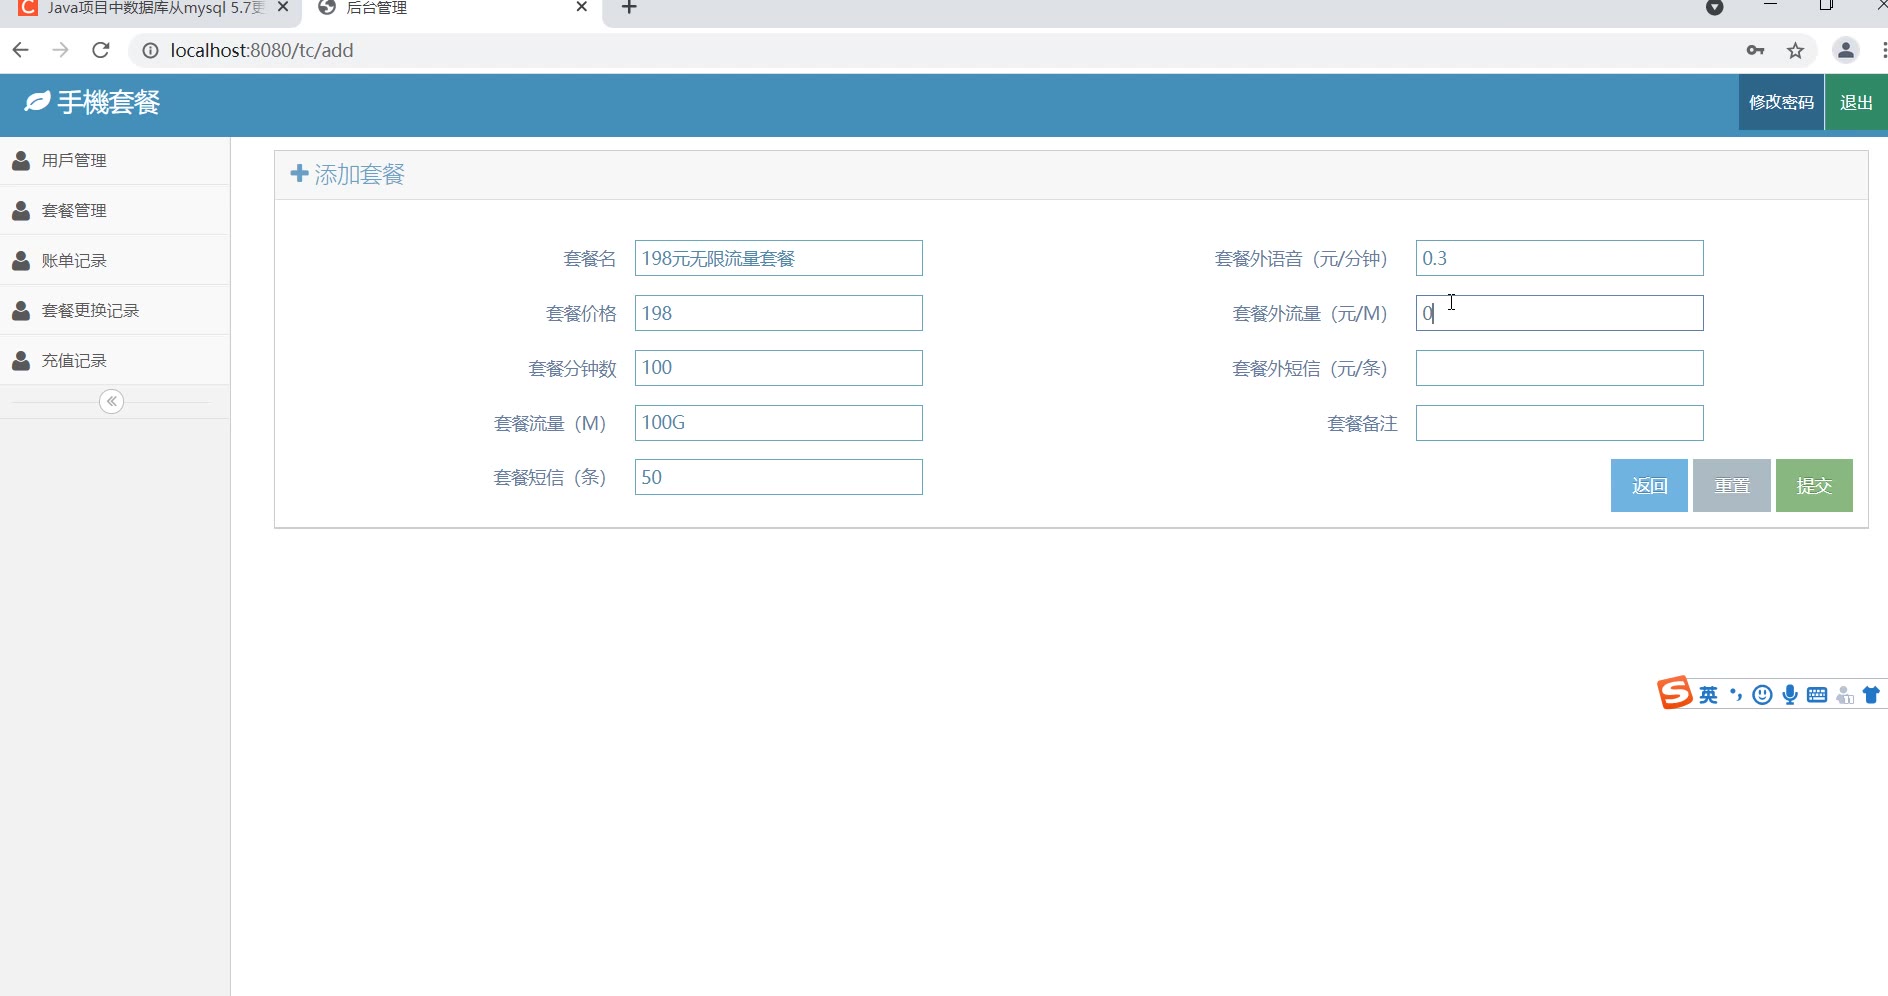Close the Java项目中数据库 tab

[x=283, y=7]
